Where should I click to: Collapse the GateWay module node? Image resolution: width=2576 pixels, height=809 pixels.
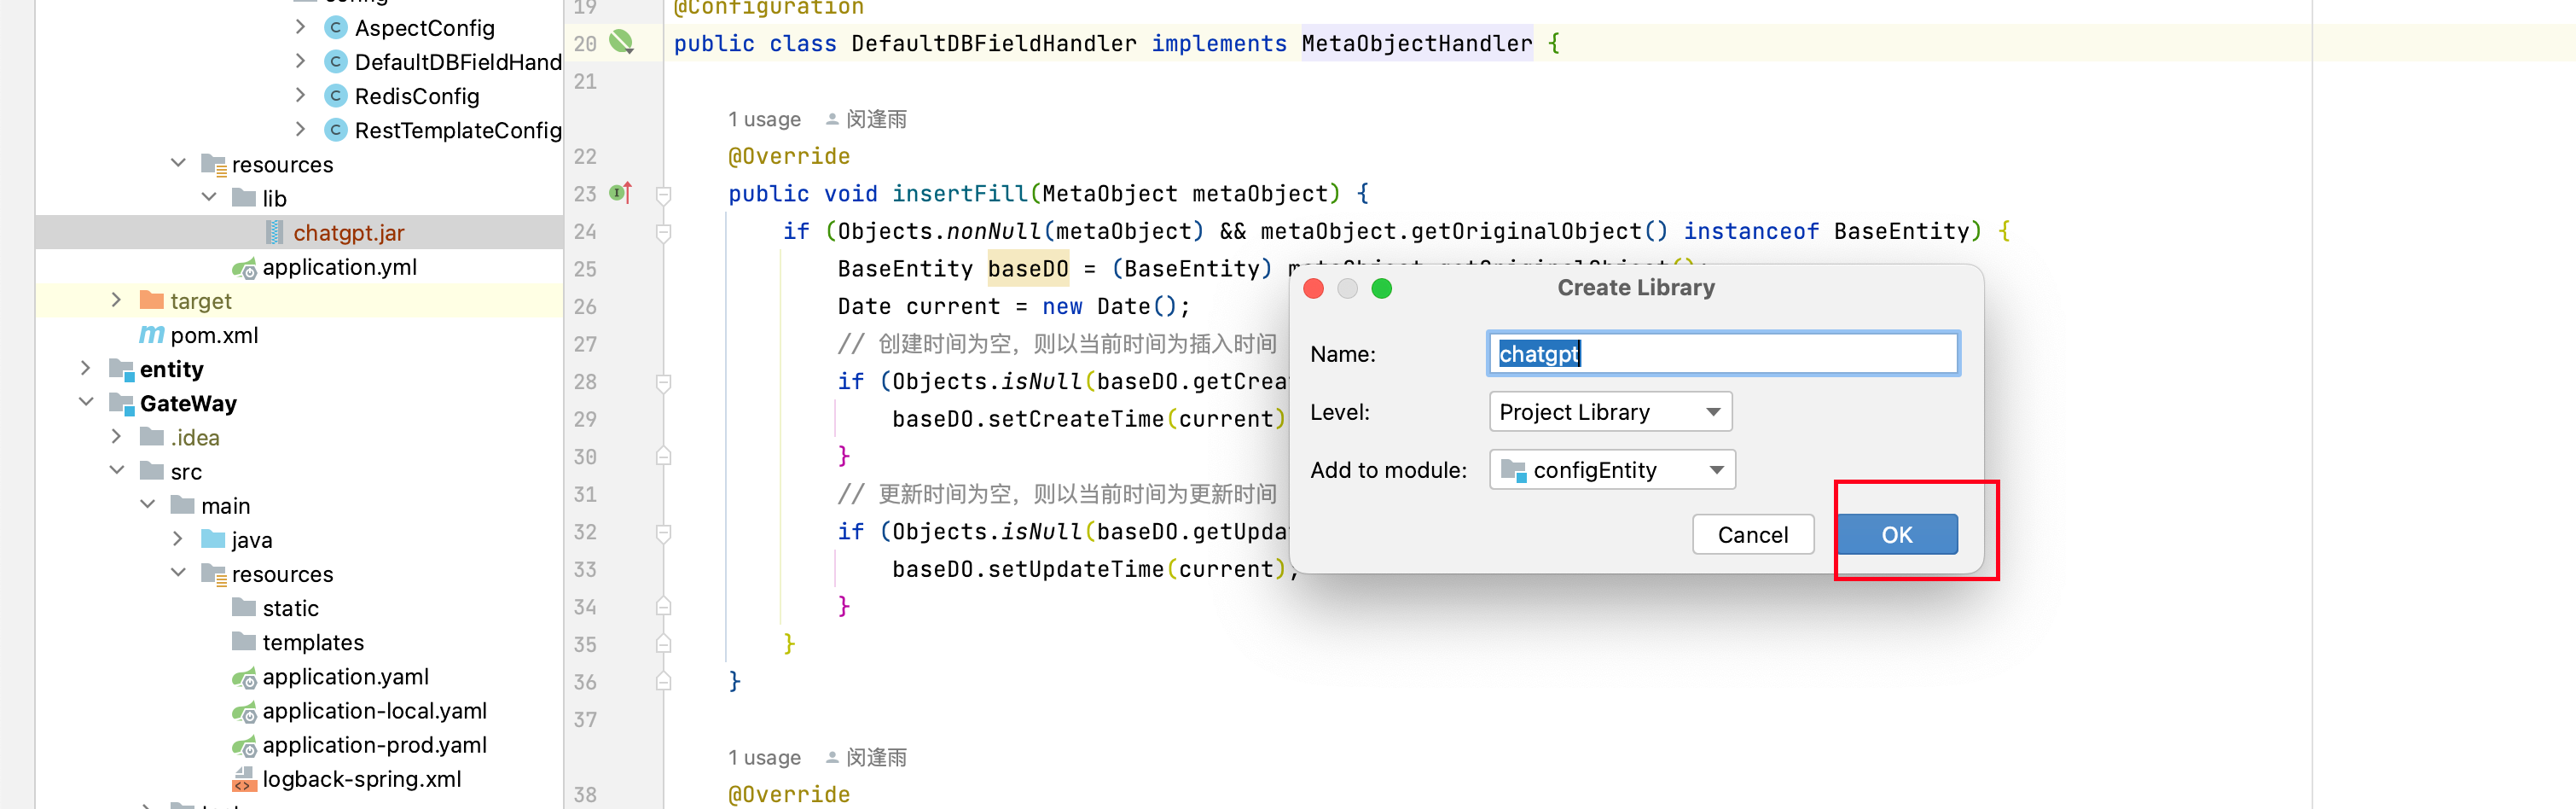coord(86,402)
